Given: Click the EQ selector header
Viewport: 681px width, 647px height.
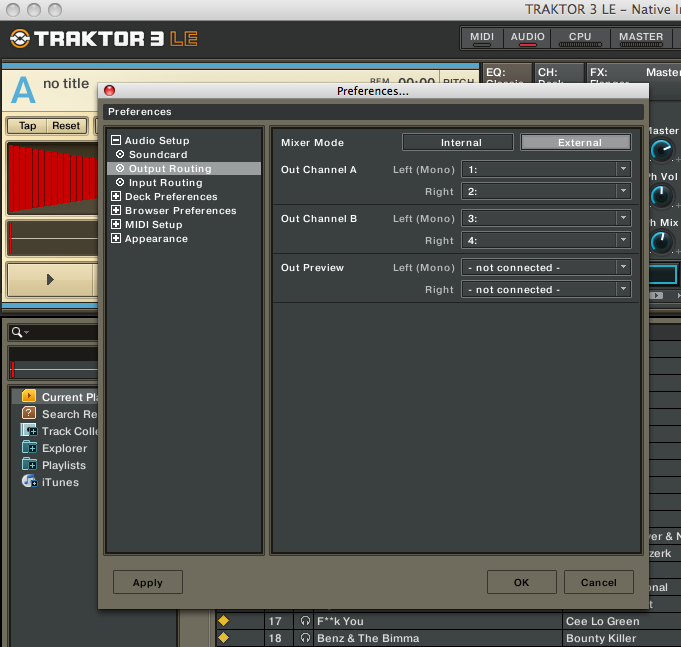Looking at the screenshot, I should (x=506, y=73).
